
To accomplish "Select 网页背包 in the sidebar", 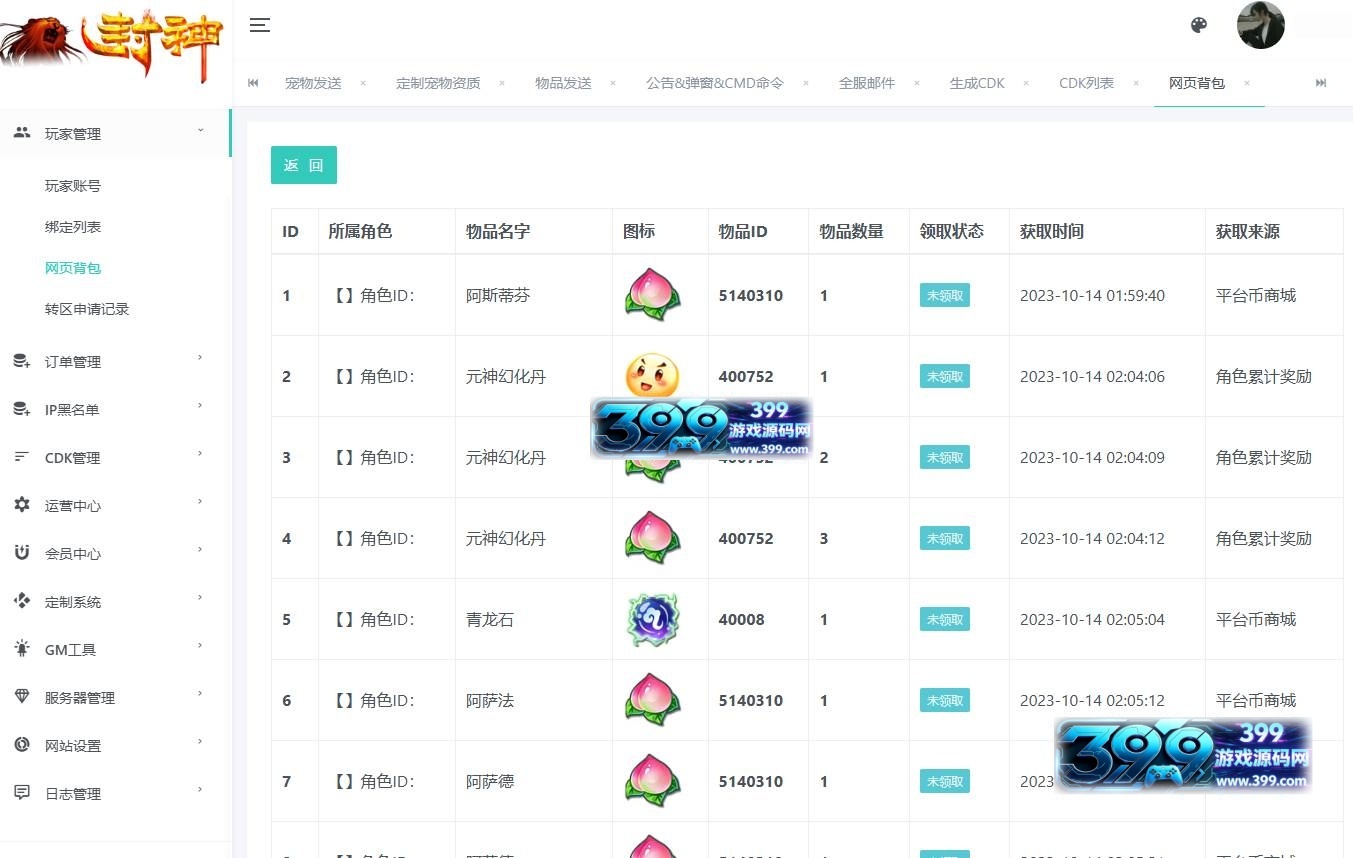I will [x=73, y=268].
